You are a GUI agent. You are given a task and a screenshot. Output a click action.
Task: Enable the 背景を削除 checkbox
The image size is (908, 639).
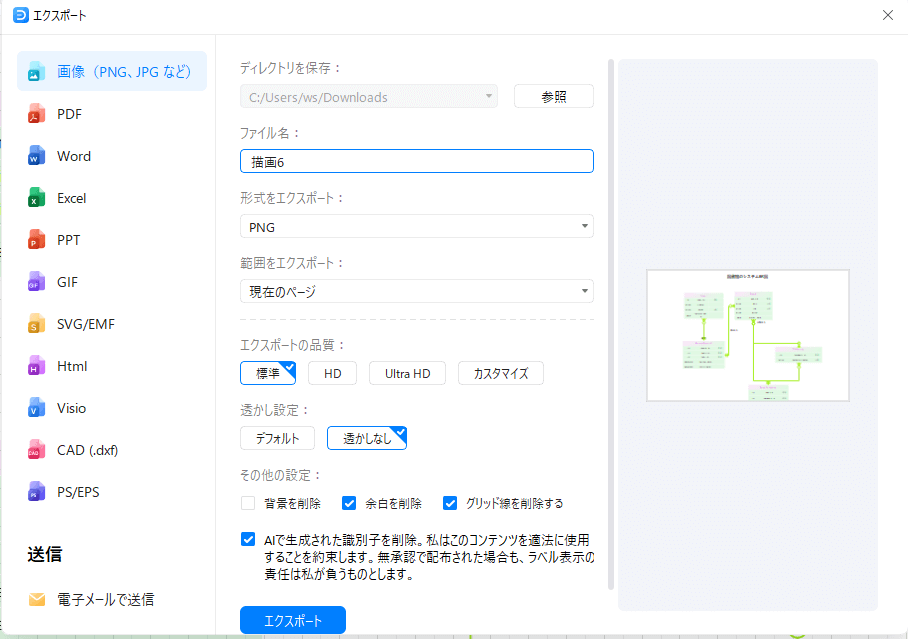tap(248, 503)
